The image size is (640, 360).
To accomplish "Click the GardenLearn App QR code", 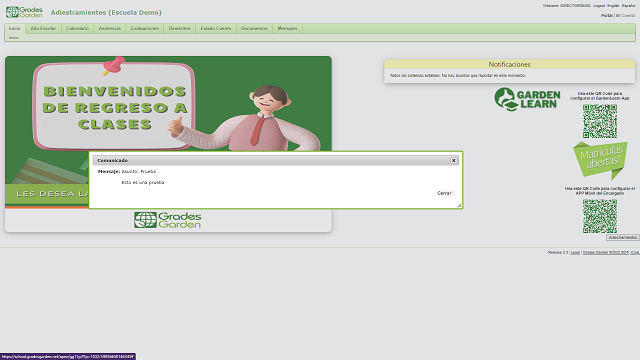I will click(600, 121).
